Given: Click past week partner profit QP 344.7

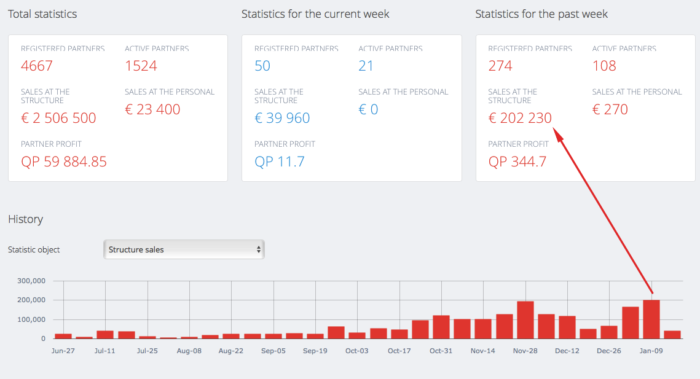Looking at the screenshot, I should [517, 162].
